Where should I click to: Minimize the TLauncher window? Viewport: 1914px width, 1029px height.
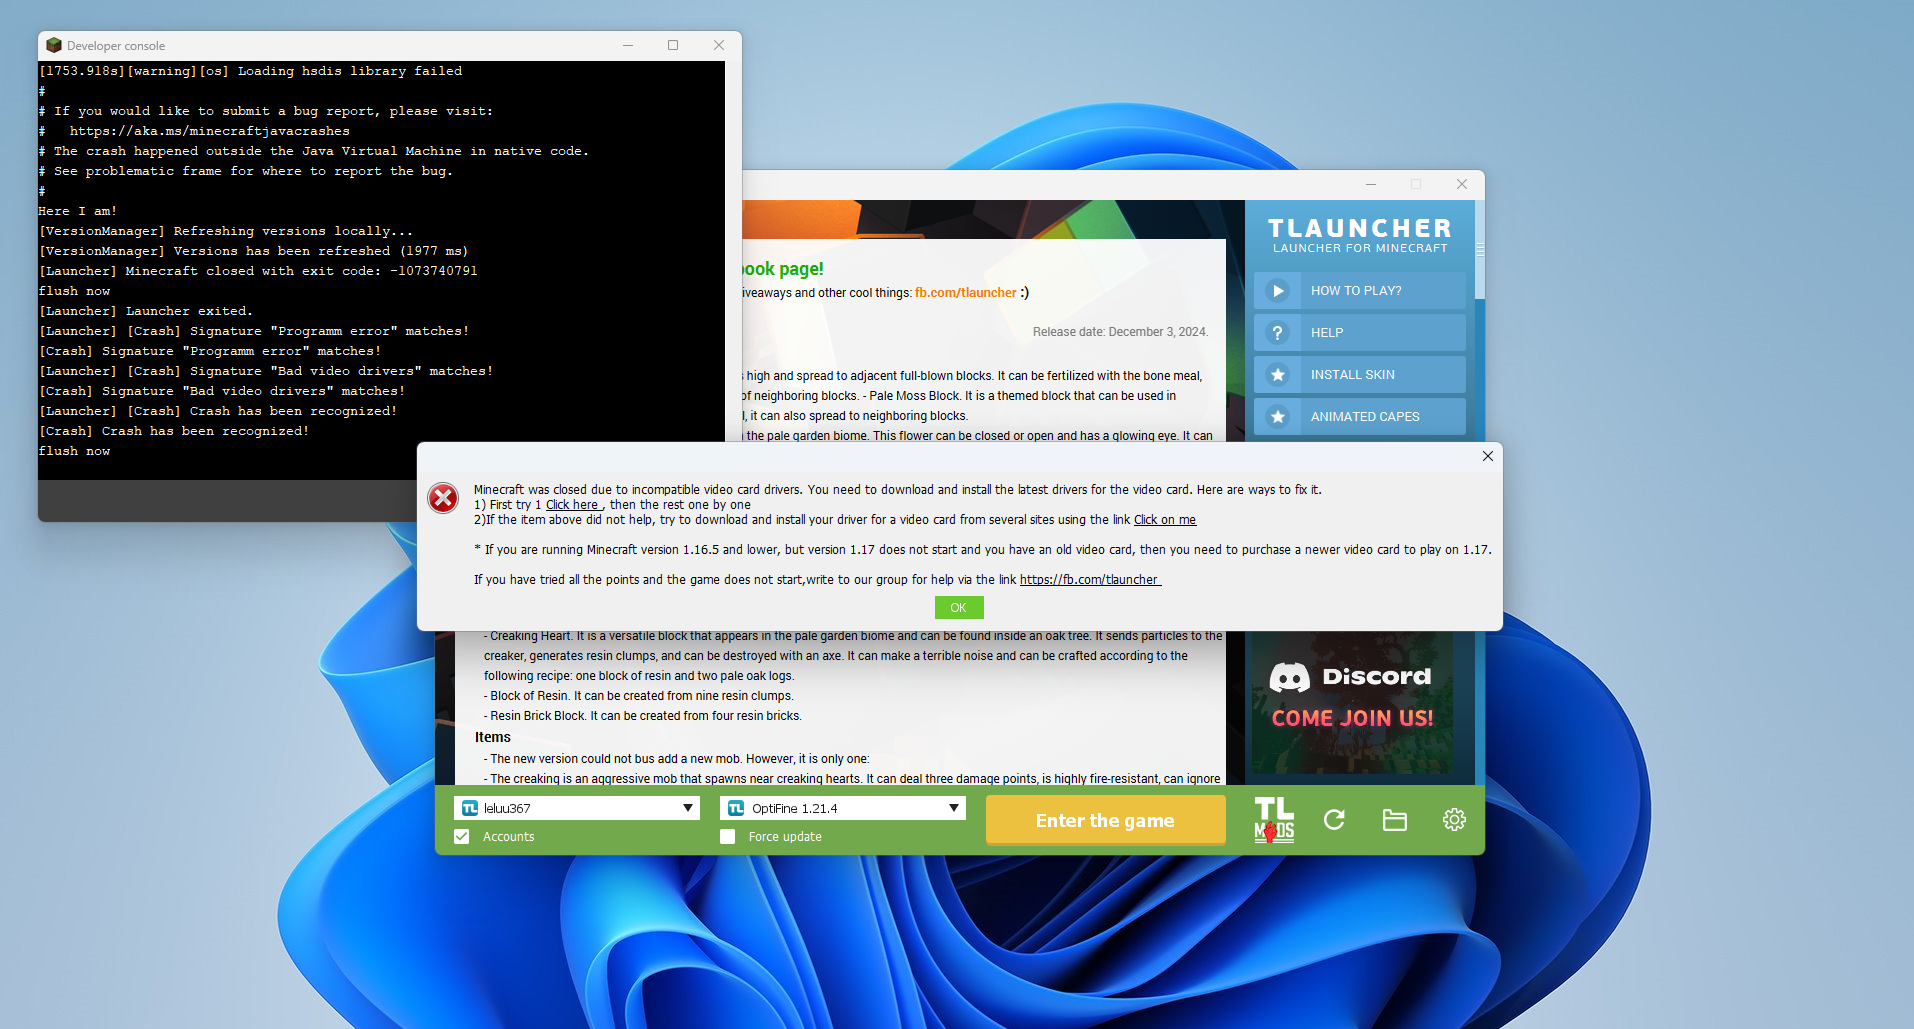coord(1371,184)
